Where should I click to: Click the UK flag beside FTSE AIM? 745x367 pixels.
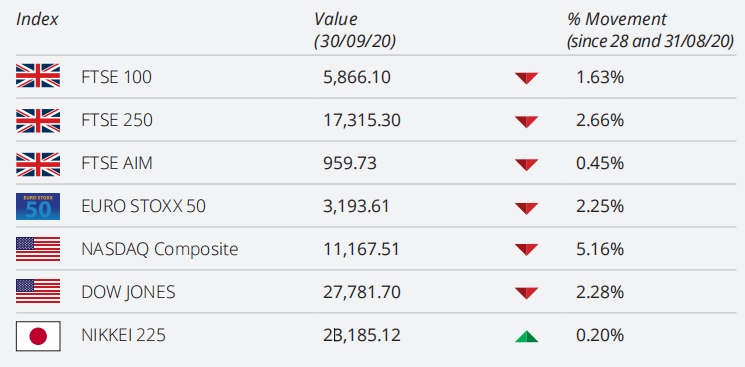[x=38, y=164]
